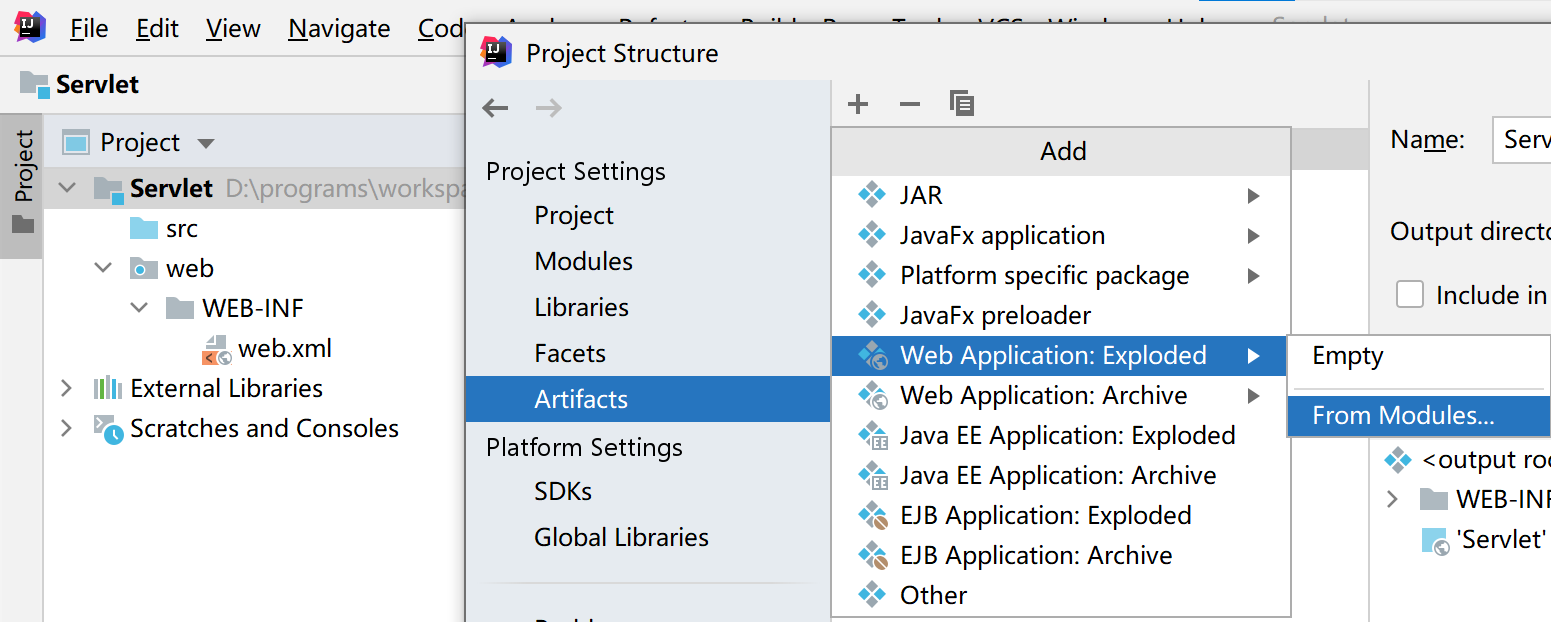Screen dimensions: 1551x622
Task: Click the Copy artifact icon
Action: click(x=961, y=103)
